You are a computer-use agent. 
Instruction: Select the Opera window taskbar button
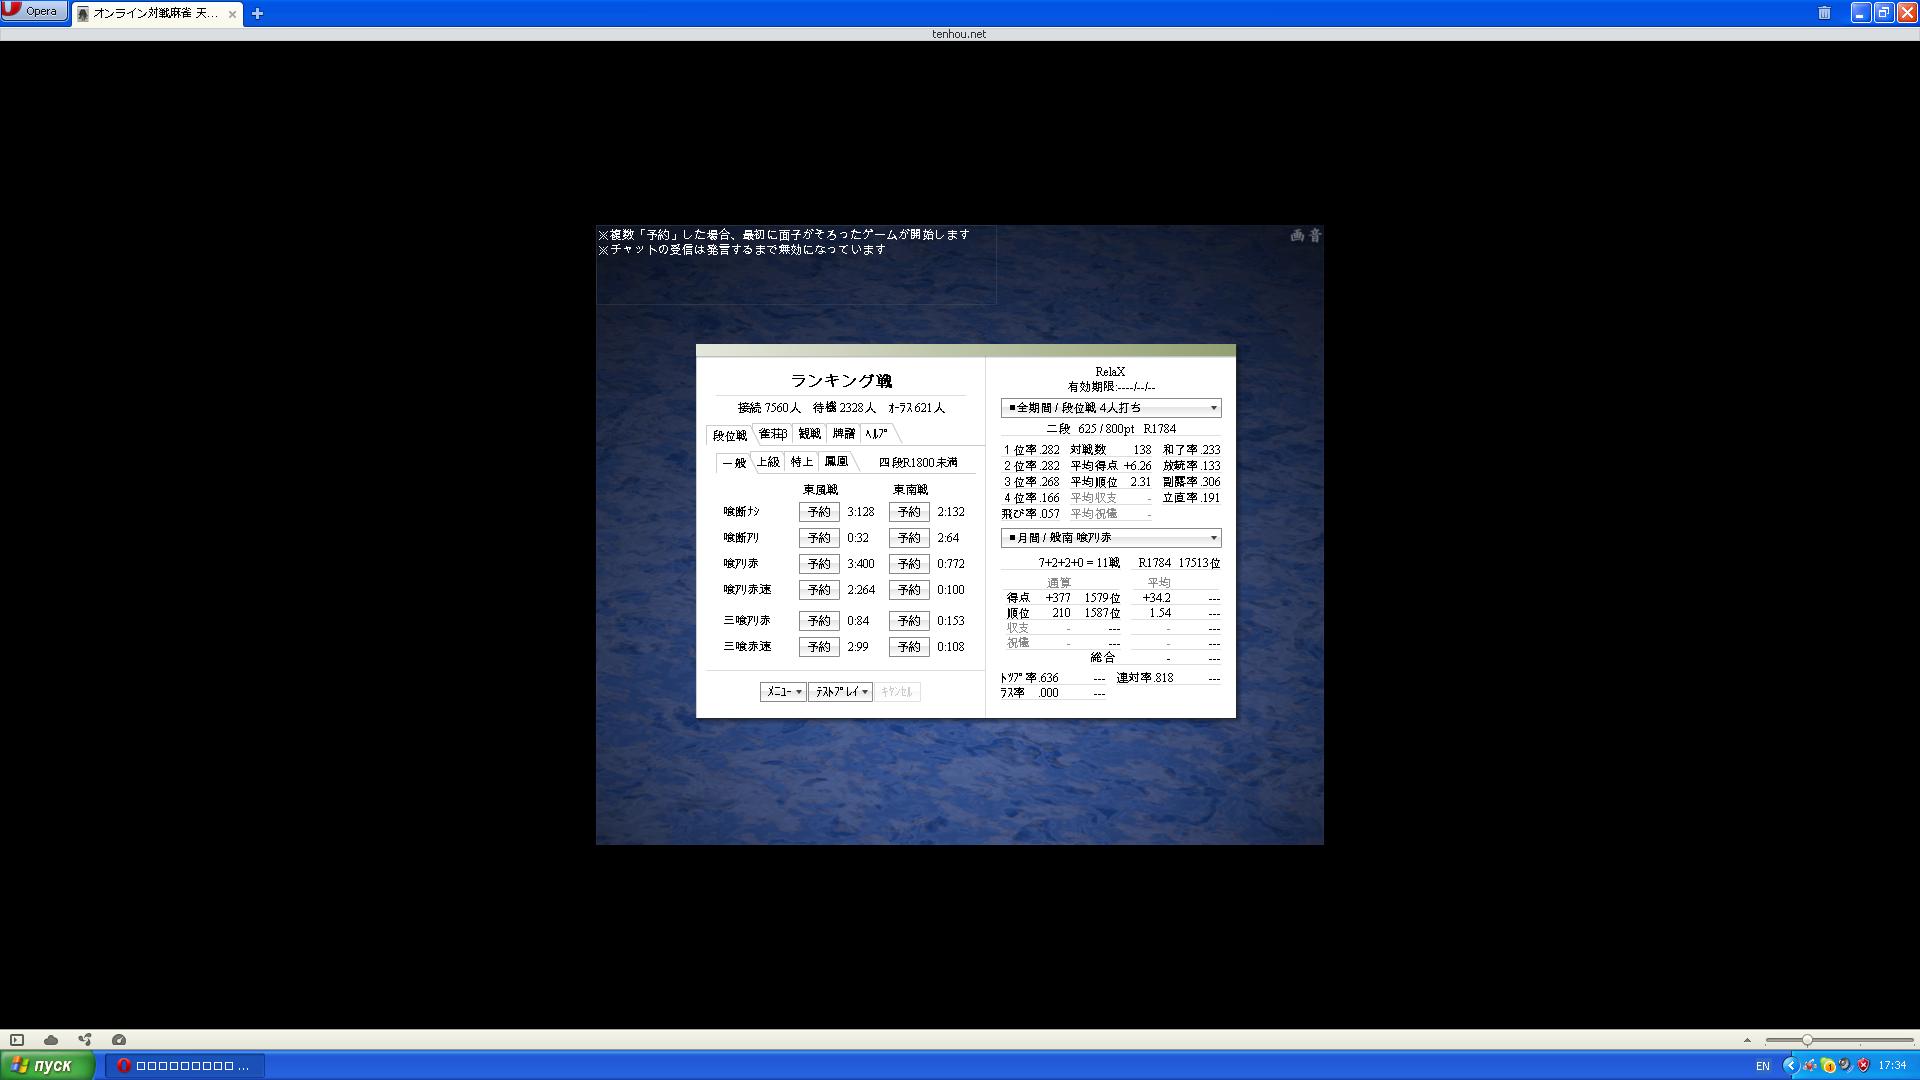(185, 1066)
